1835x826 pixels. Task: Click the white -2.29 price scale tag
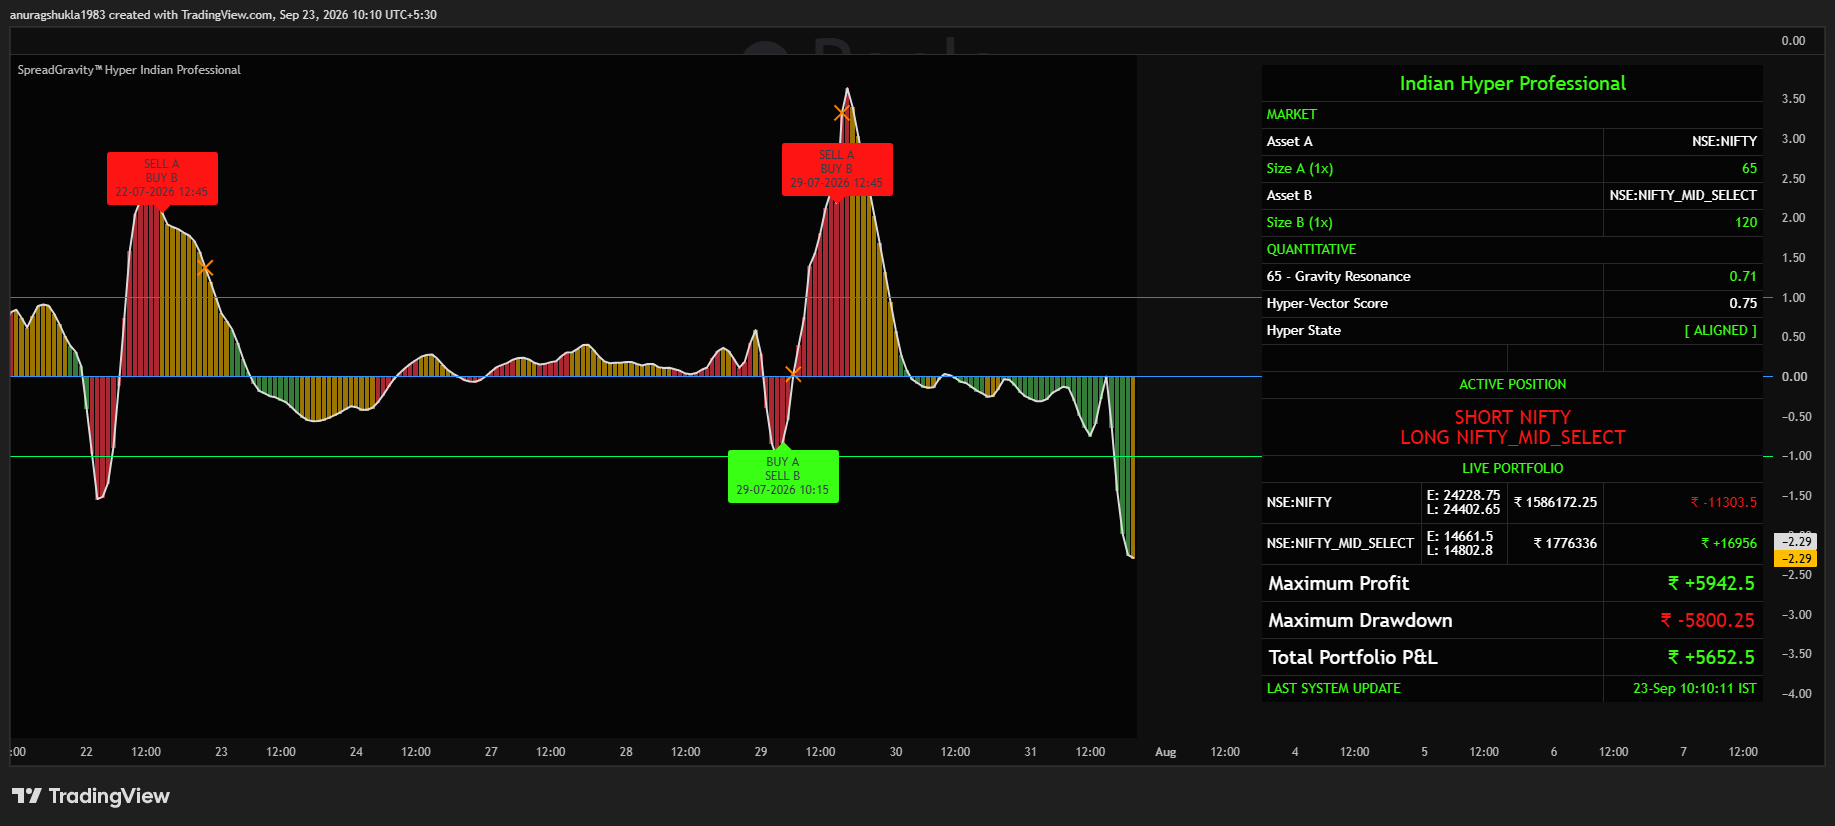coord(1795,541)
